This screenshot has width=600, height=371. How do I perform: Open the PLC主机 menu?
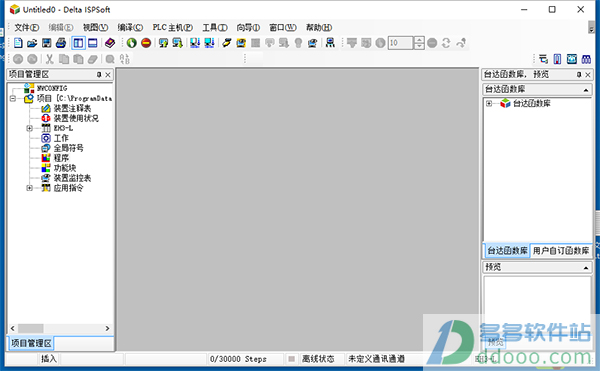coord(173,28)
